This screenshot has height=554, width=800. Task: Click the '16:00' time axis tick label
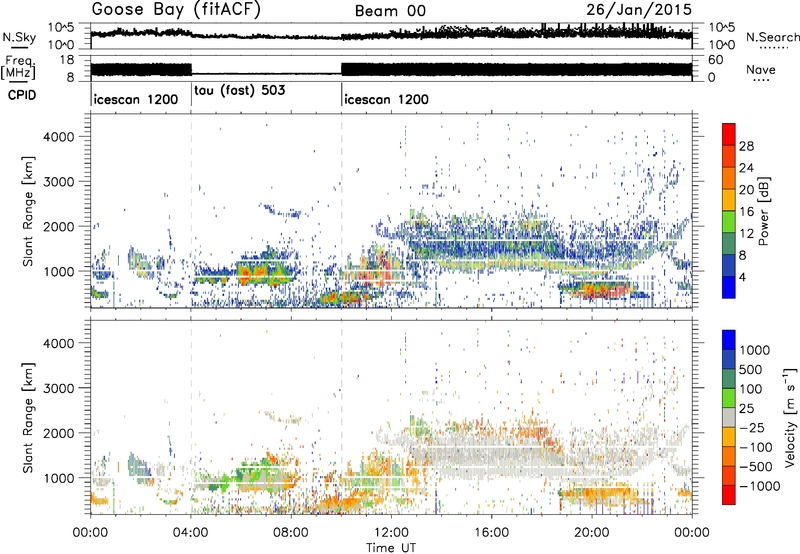(491, 533)
